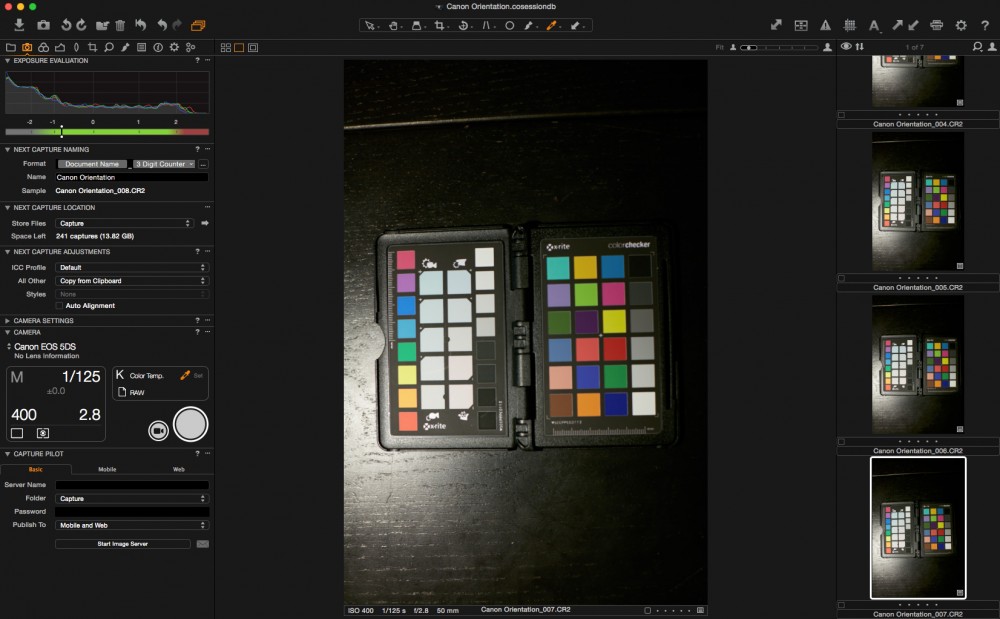This screenshot has width=1000, height=619.
Task: Click the arrow icon next to Store Files
Action: tap(205, 223)
